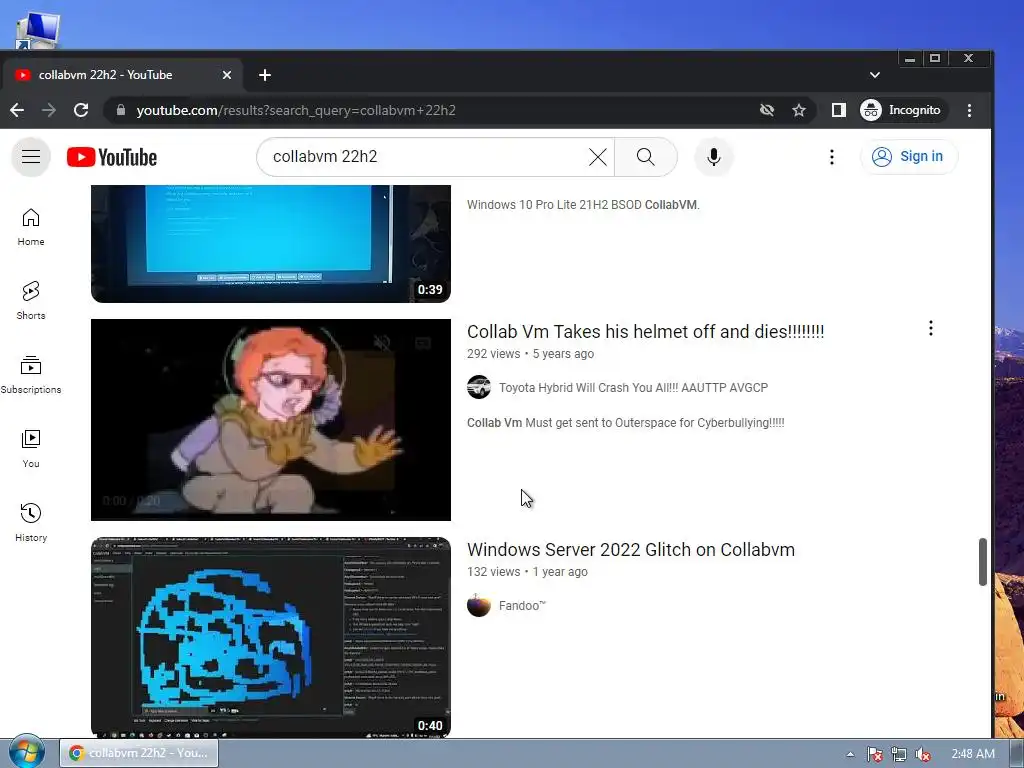The height and width of the screenshot is (768, 1024).
Task: Toggle captions on the helmet preview
Action: 423,342
